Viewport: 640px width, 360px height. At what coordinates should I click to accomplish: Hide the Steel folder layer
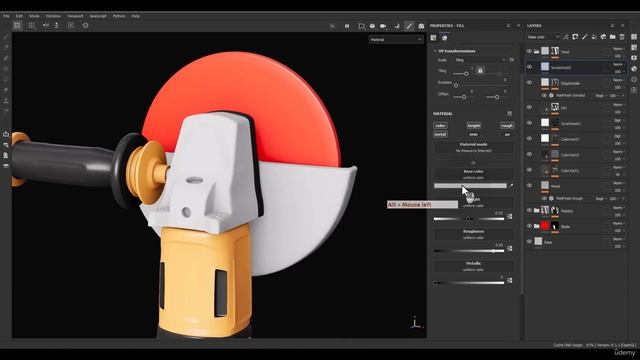529,51
